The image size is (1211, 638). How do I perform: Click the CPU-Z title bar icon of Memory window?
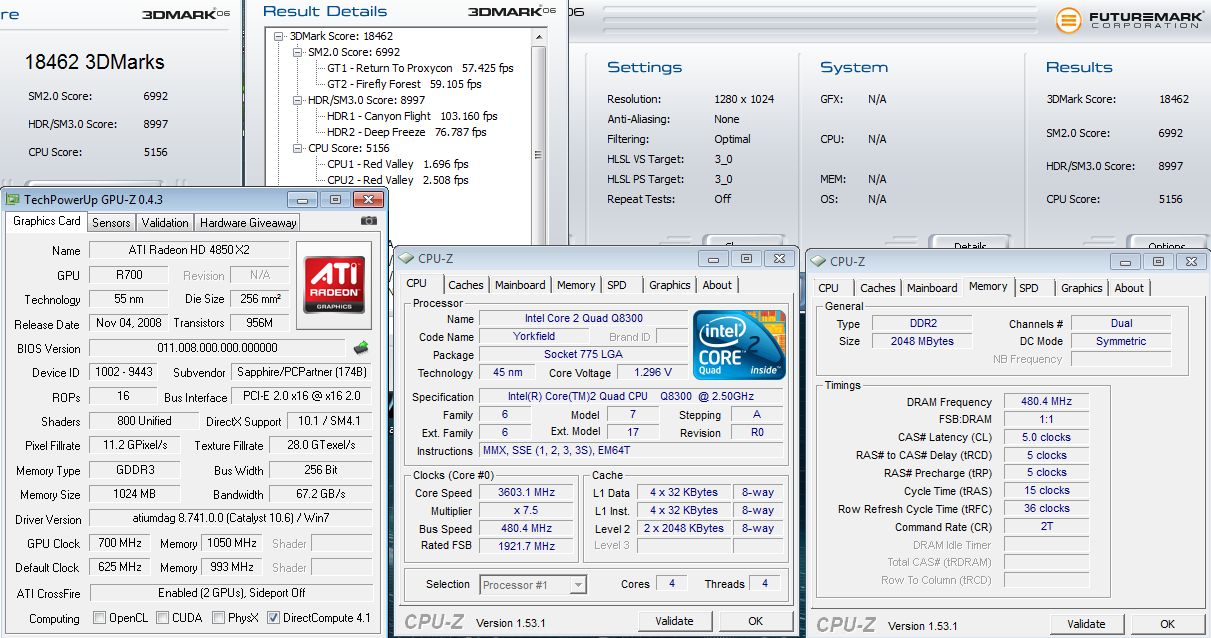pos(818,261)
